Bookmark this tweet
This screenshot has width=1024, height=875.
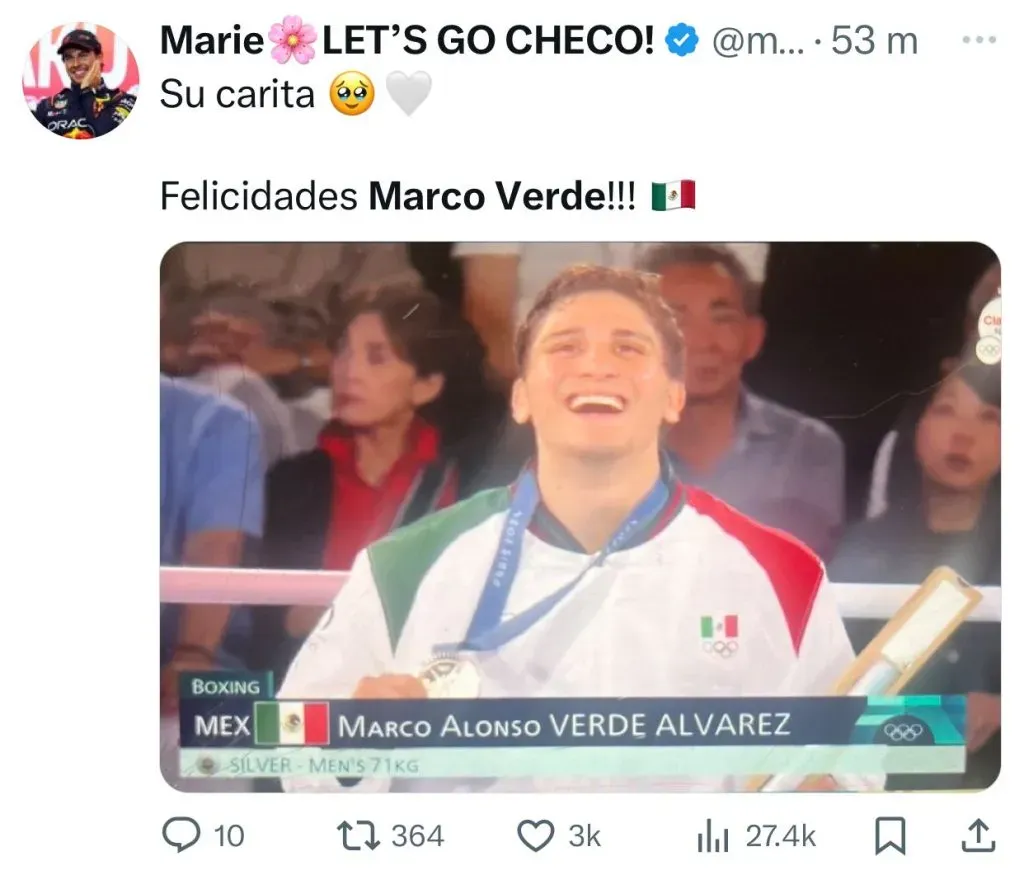click(x=890, y=836)
